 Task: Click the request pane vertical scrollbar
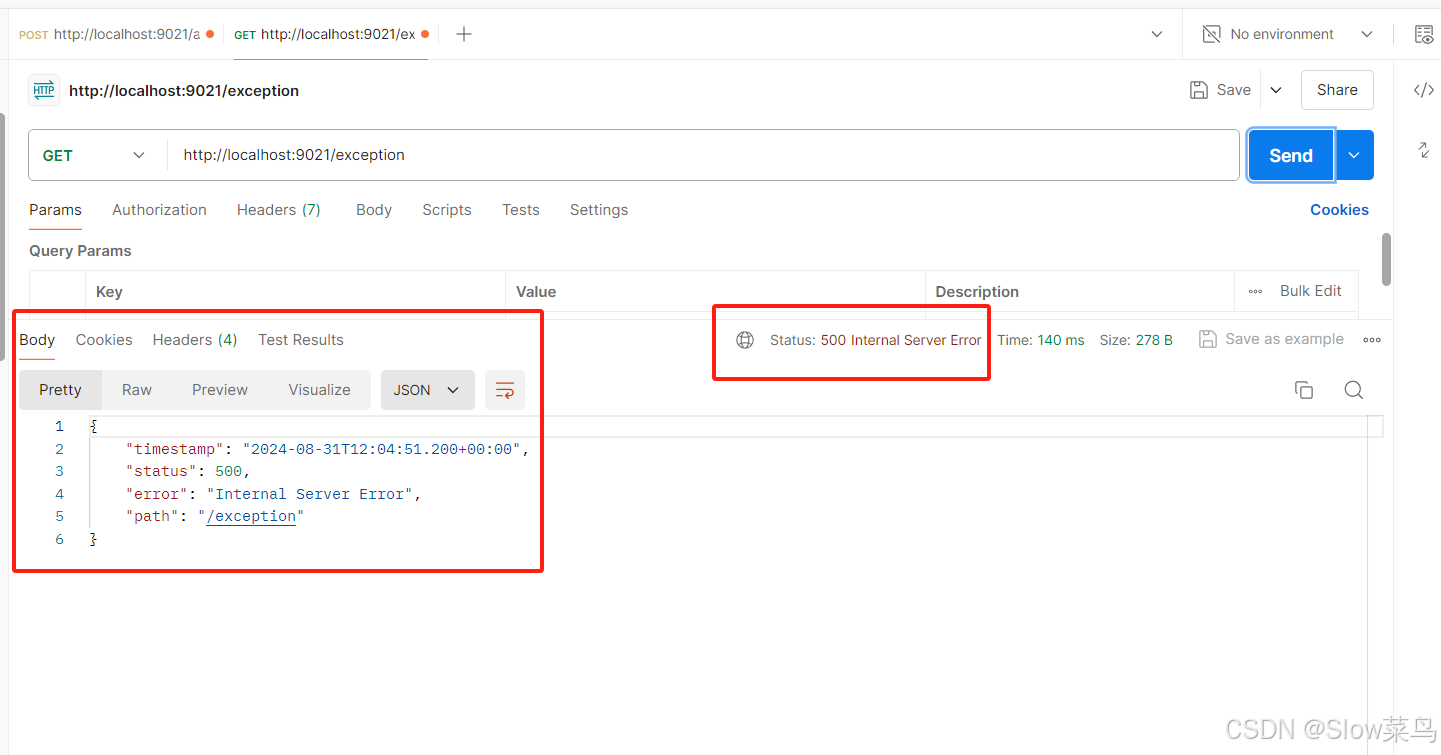pos(1386,259)
